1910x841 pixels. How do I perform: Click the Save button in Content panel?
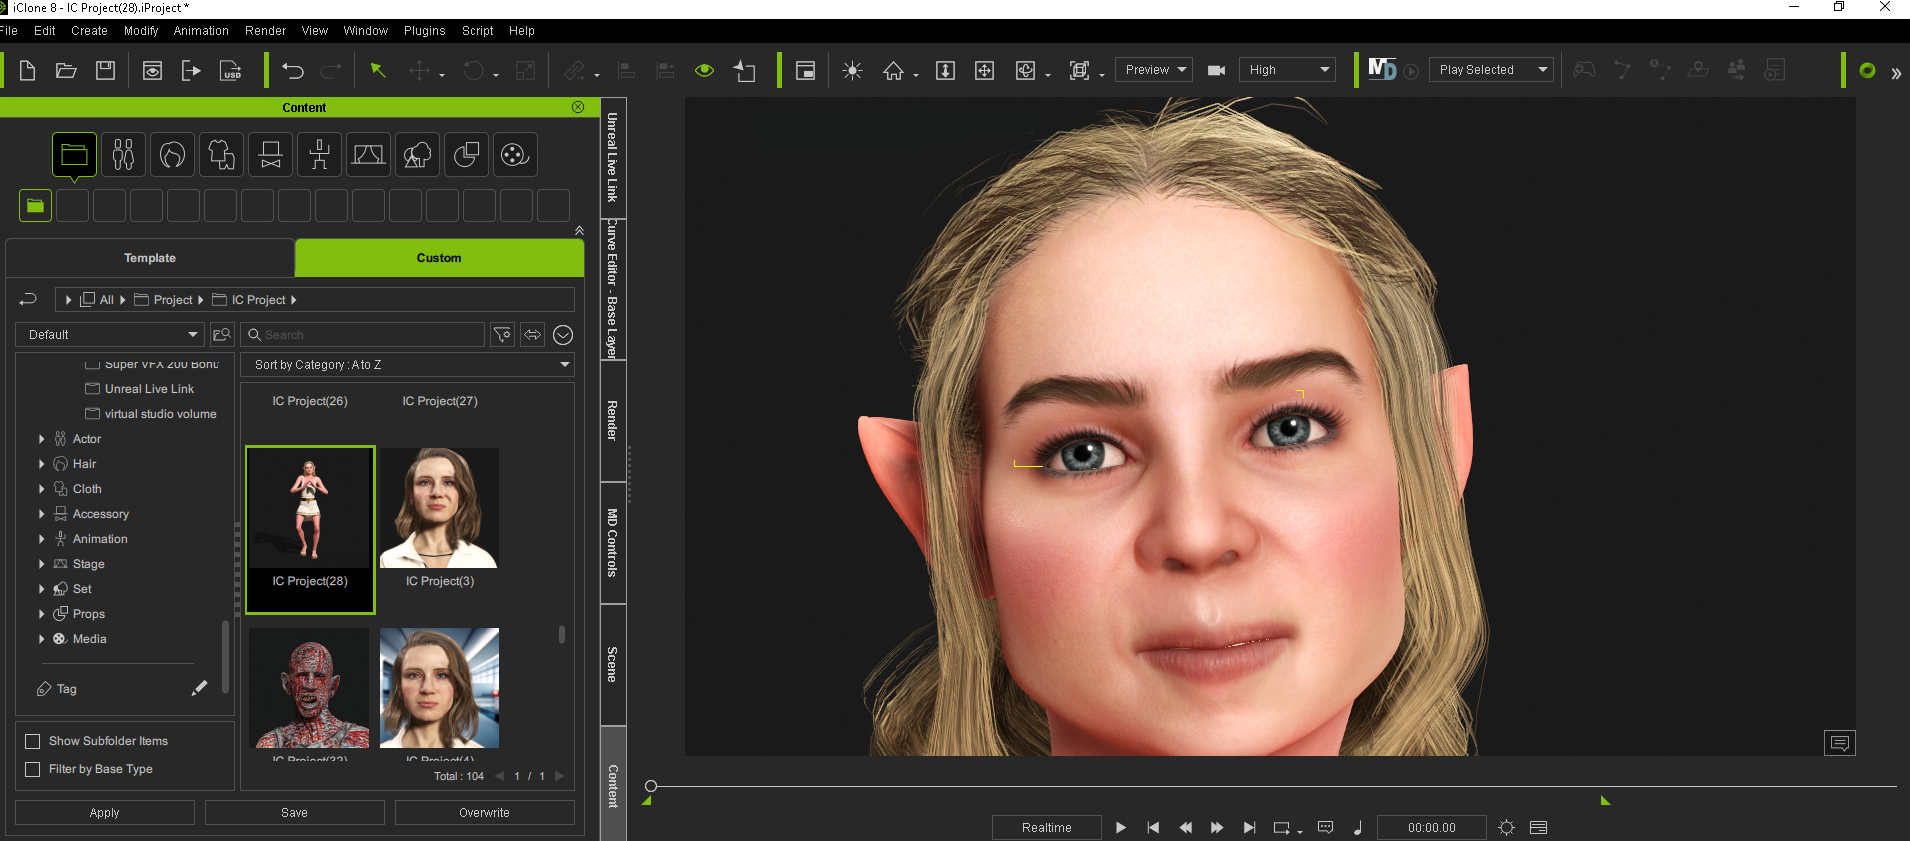[295, 813]
